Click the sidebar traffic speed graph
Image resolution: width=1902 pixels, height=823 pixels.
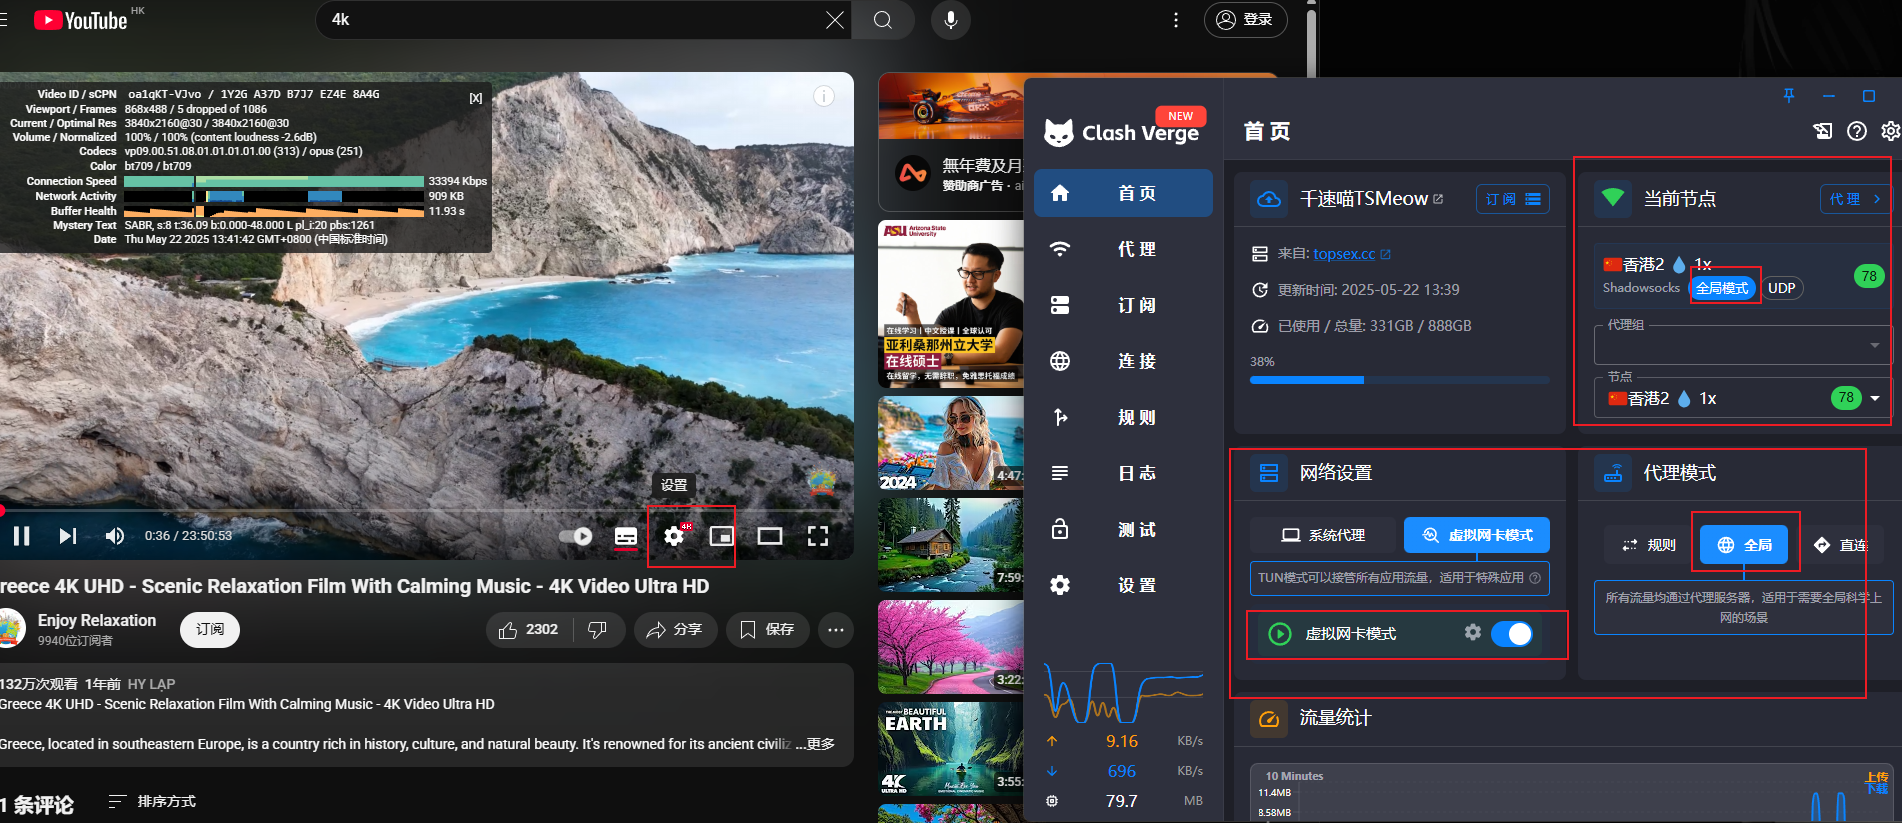(x=1123, y=692)
